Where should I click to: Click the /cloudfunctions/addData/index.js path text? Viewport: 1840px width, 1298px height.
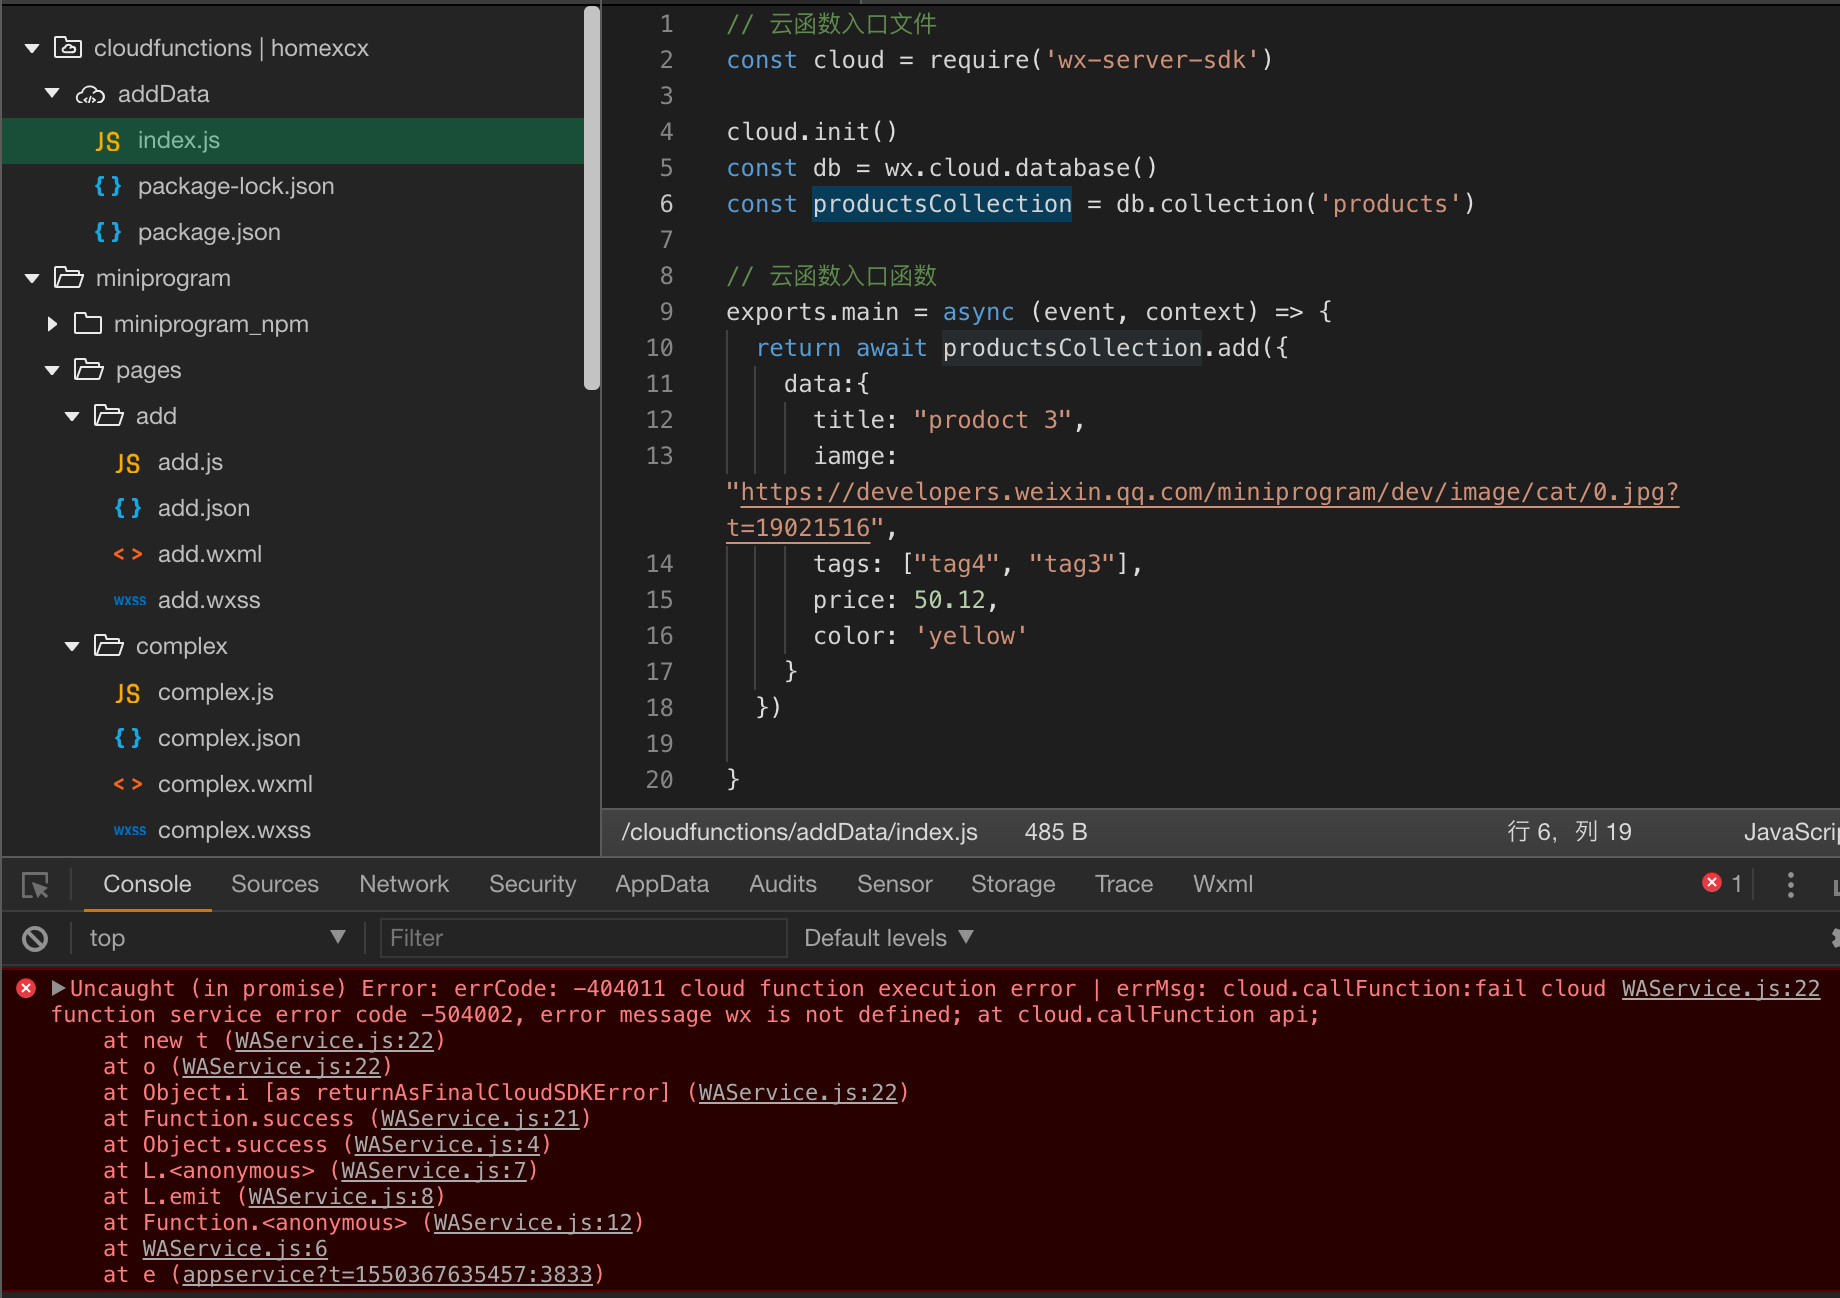(799, 832)
